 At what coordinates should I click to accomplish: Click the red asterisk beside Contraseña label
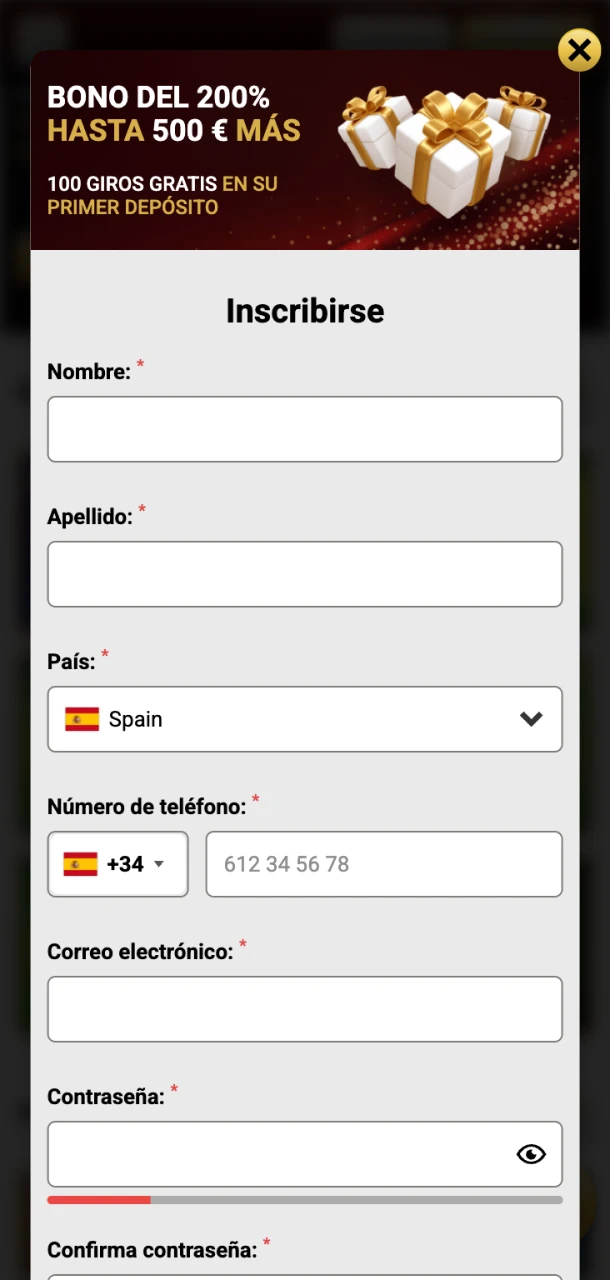(x=176, y=1091)
